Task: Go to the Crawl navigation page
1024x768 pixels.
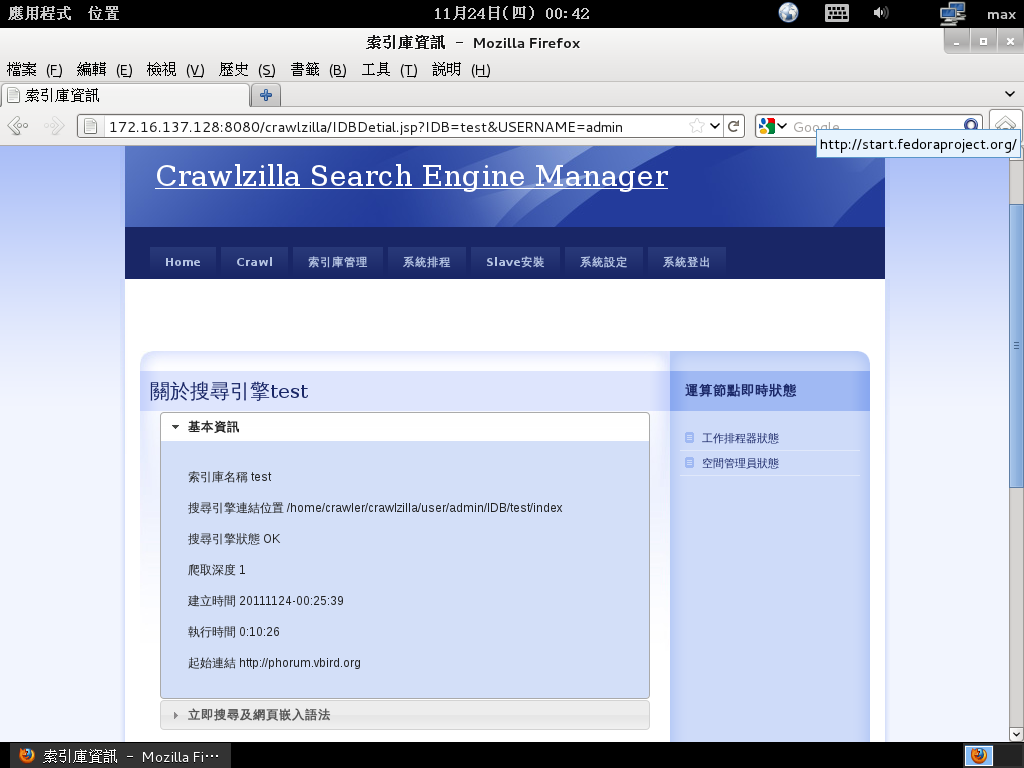Action: pyautogui.click(x=254, y=262)
